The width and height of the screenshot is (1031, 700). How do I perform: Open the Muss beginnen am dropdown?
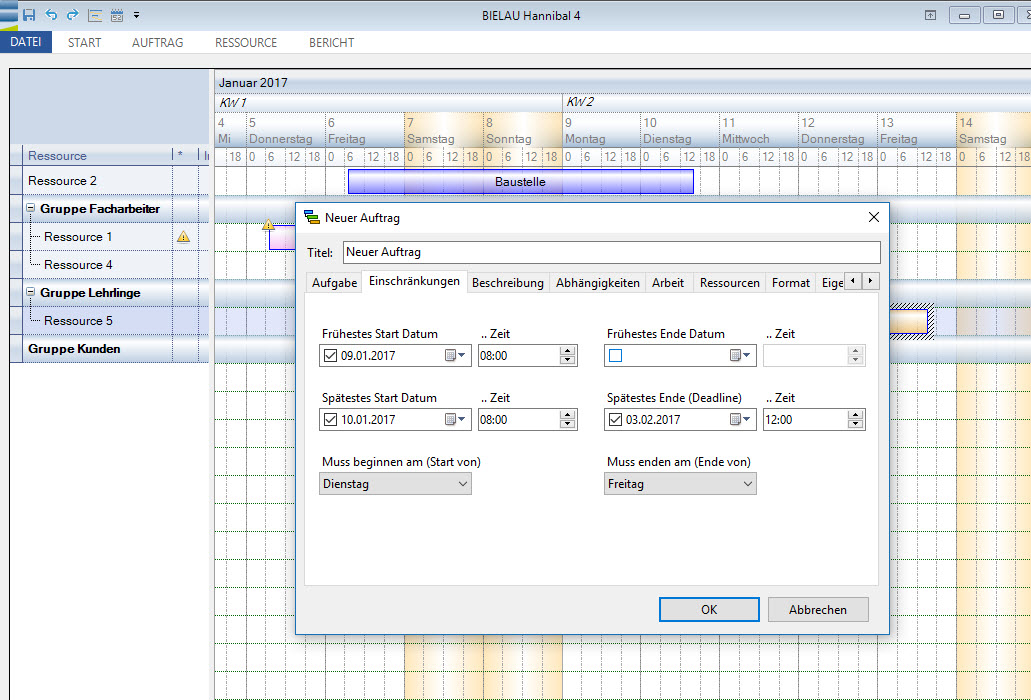coord(395,484)
